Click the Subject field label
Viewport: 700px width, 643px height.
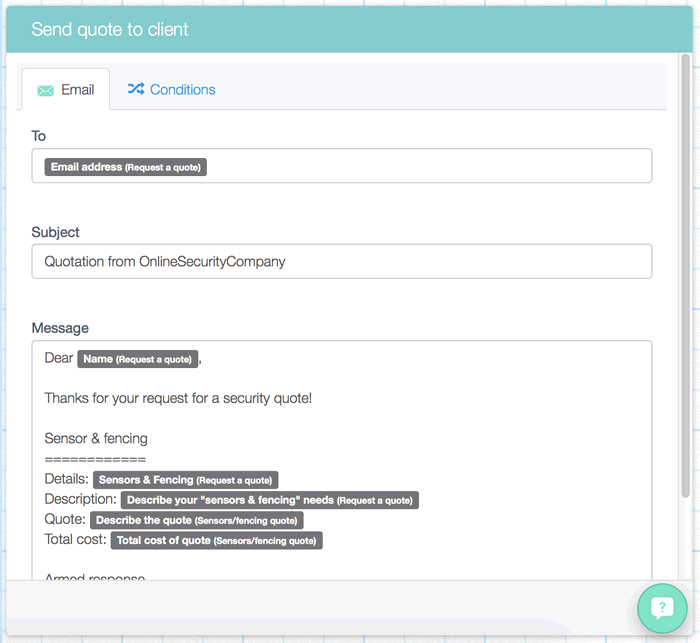(55, 232)
